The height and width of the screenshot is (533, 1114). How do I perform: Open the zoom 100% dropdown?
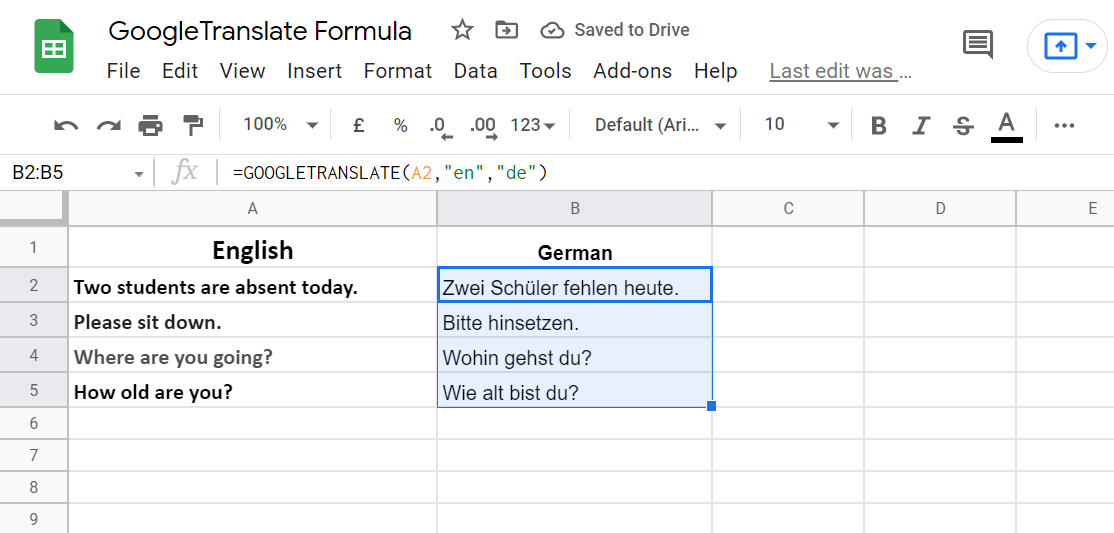pos(281,125)
